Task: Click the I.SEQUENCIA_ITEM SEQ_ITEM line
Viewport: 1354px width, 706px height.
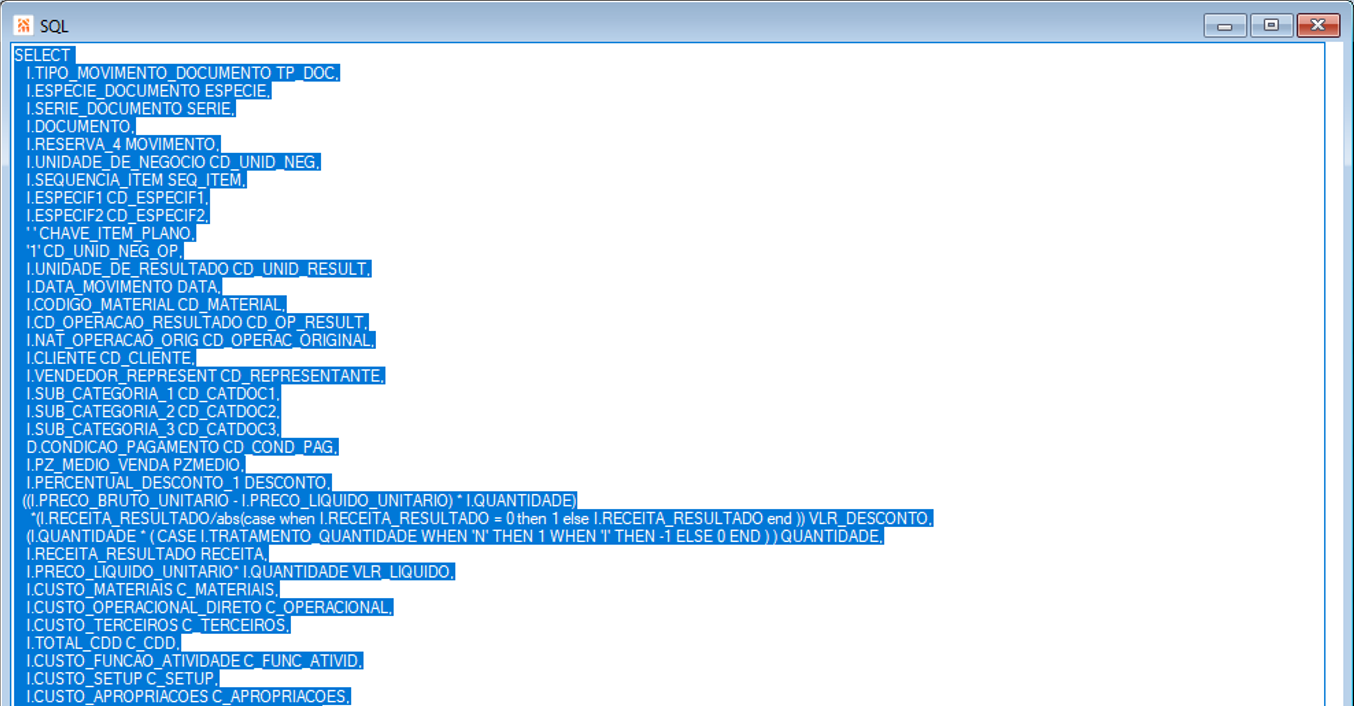Action: click(136, 180)
